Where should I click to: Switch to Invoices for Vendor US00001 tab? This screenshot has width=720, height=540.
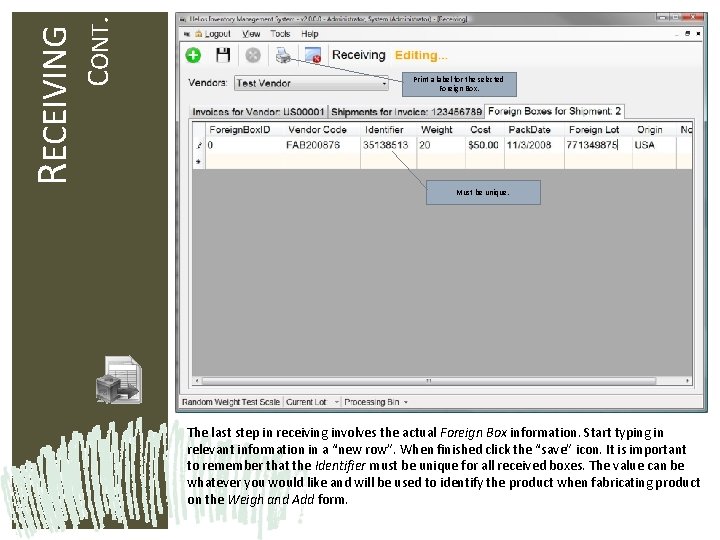tap(259, 112)
